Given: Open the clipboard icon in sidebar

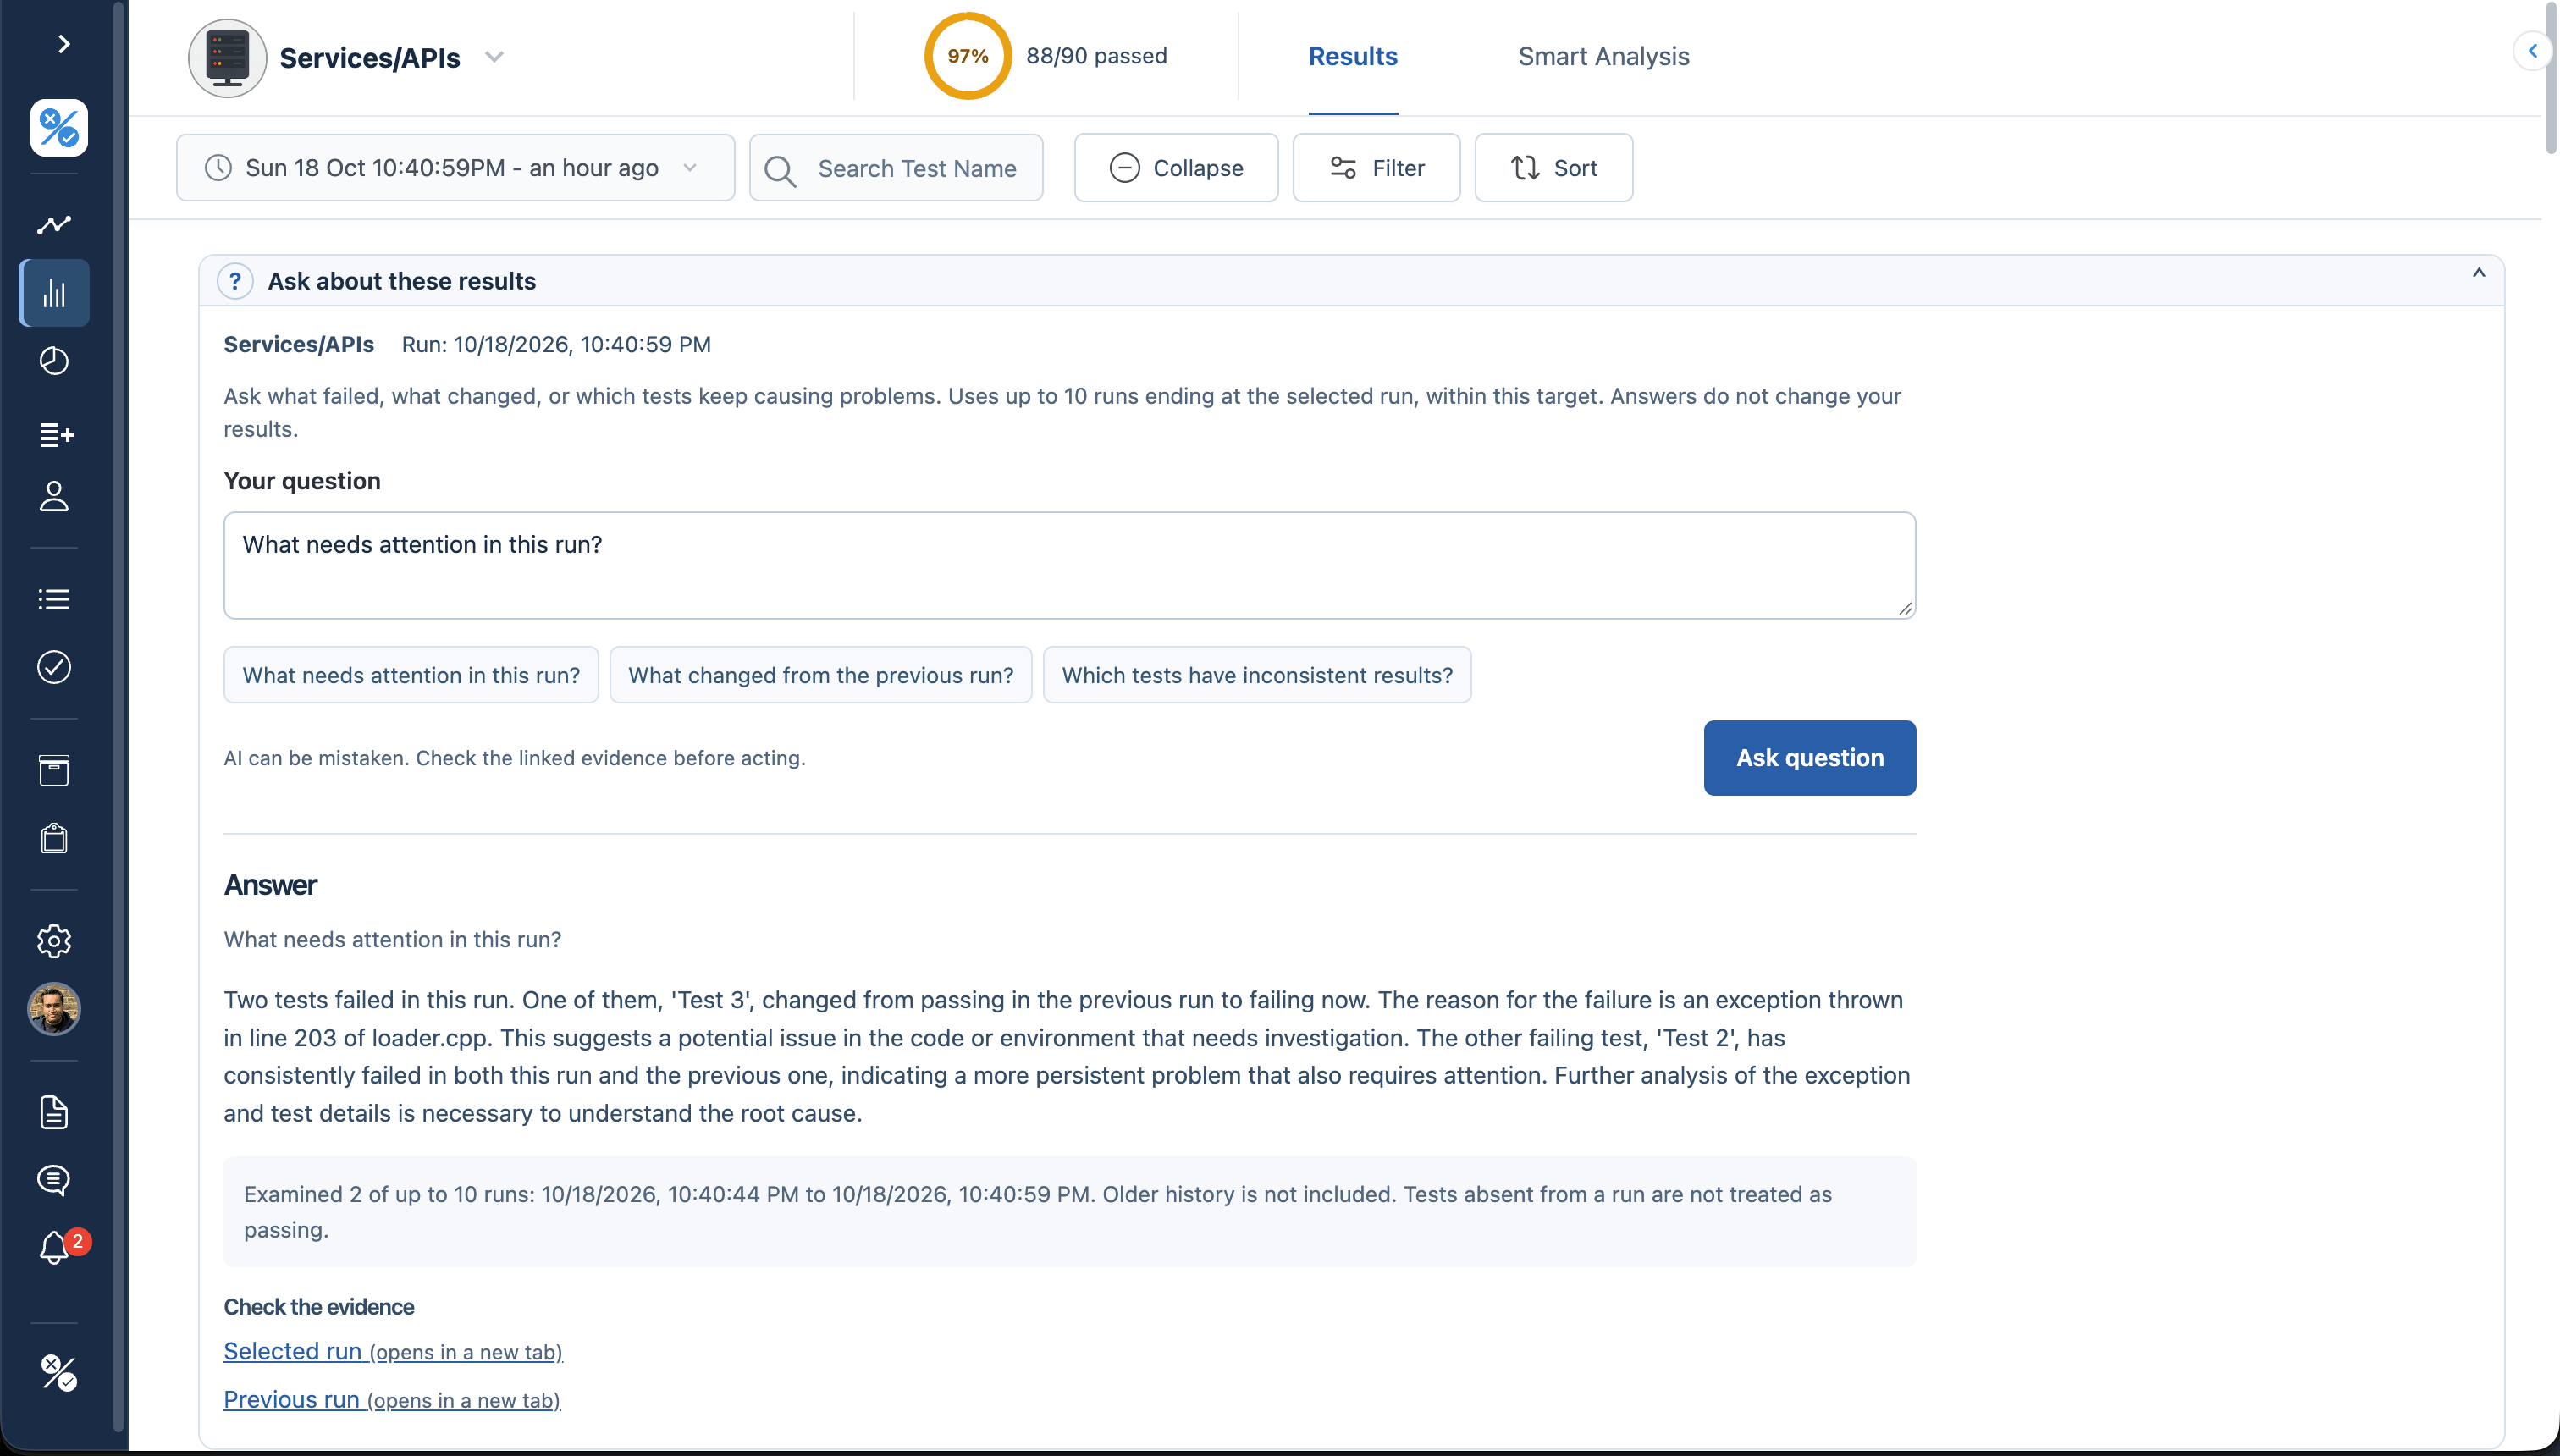Looking at the screenshot, I should click(x=54, y=838).
